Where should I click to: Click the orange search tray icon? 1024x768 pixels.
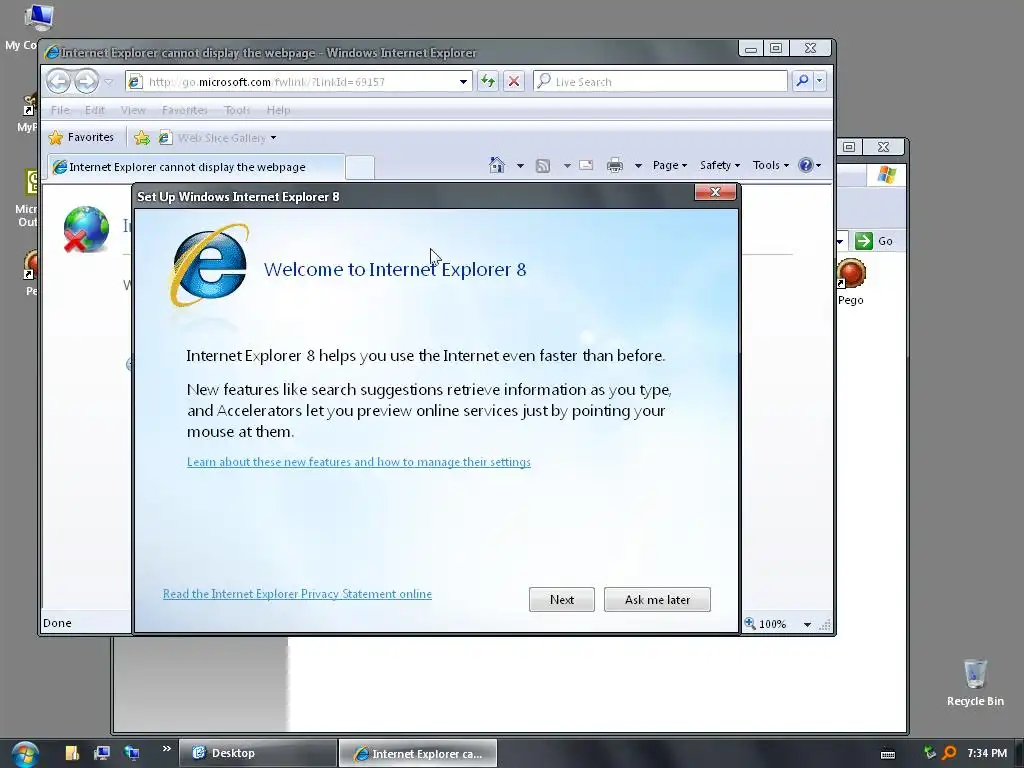(949, 753)
